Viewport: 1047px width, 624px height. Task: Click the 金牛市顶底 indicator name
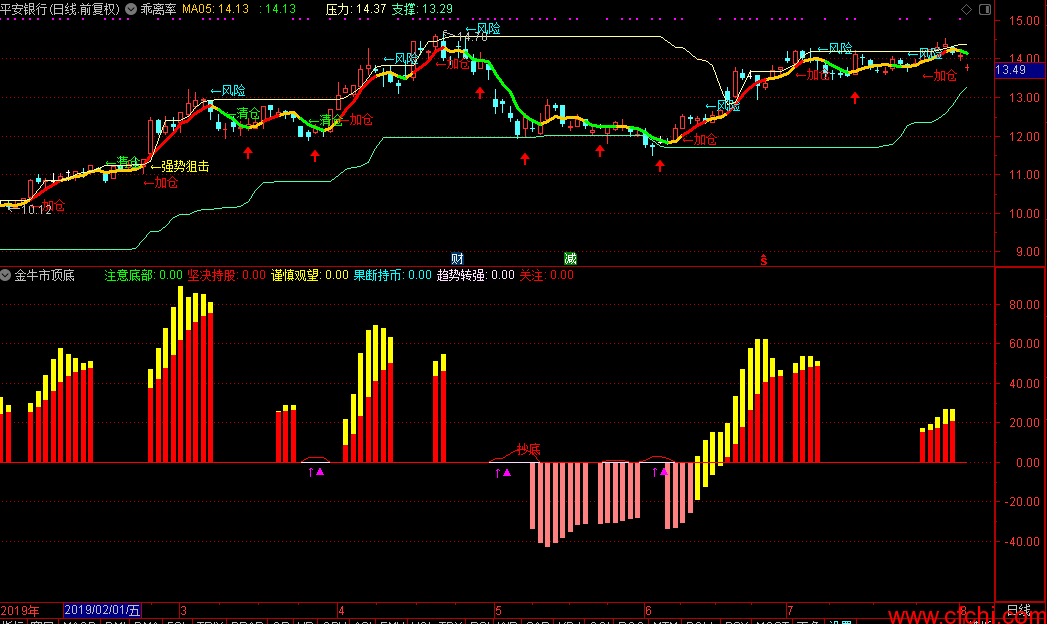point(44,275)
